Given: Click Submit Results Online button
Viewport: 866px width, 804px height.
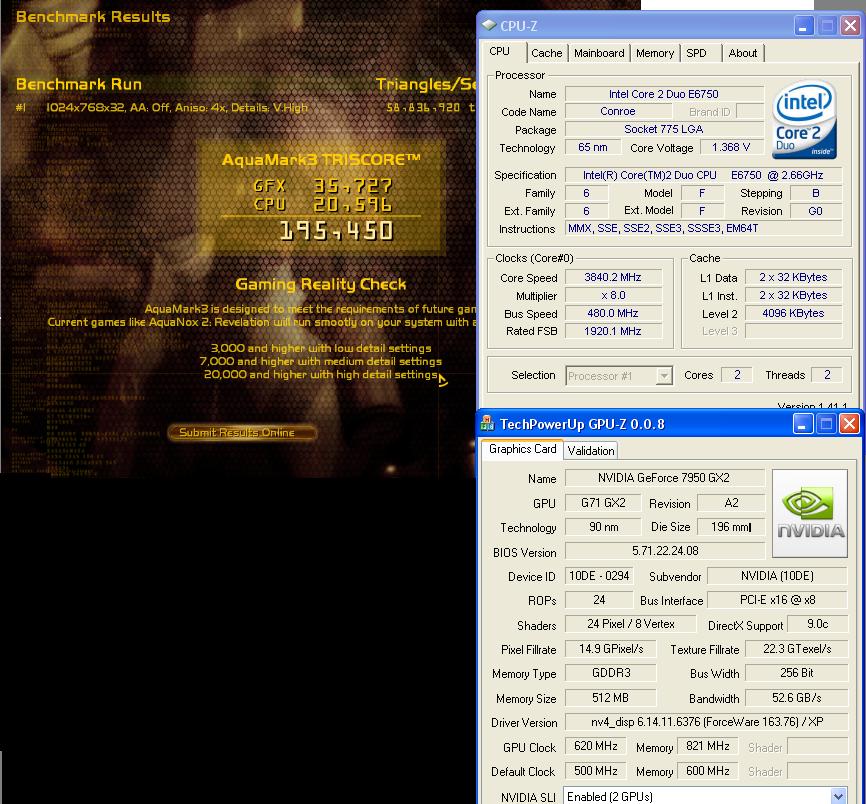Looking at the screenshot, I should 242,432.
